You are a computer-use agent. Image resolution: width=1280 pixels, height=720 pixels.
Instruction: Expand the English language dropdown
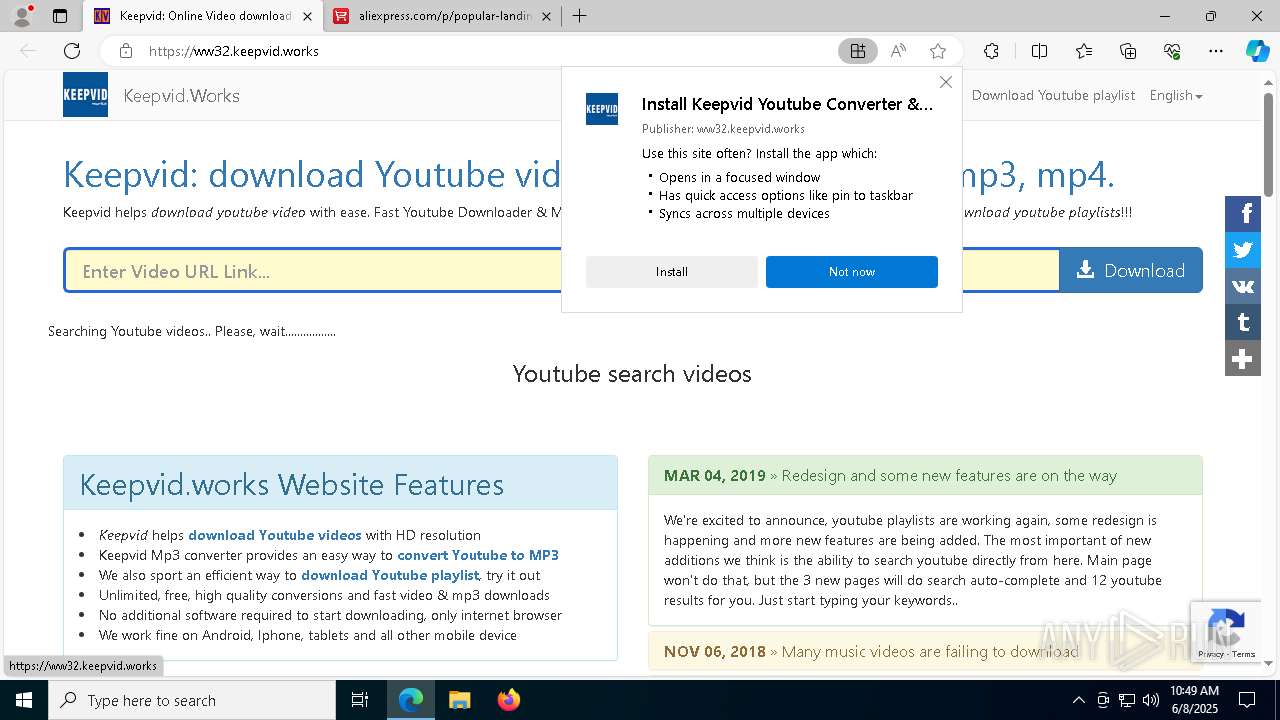(x=1176, y=95)
